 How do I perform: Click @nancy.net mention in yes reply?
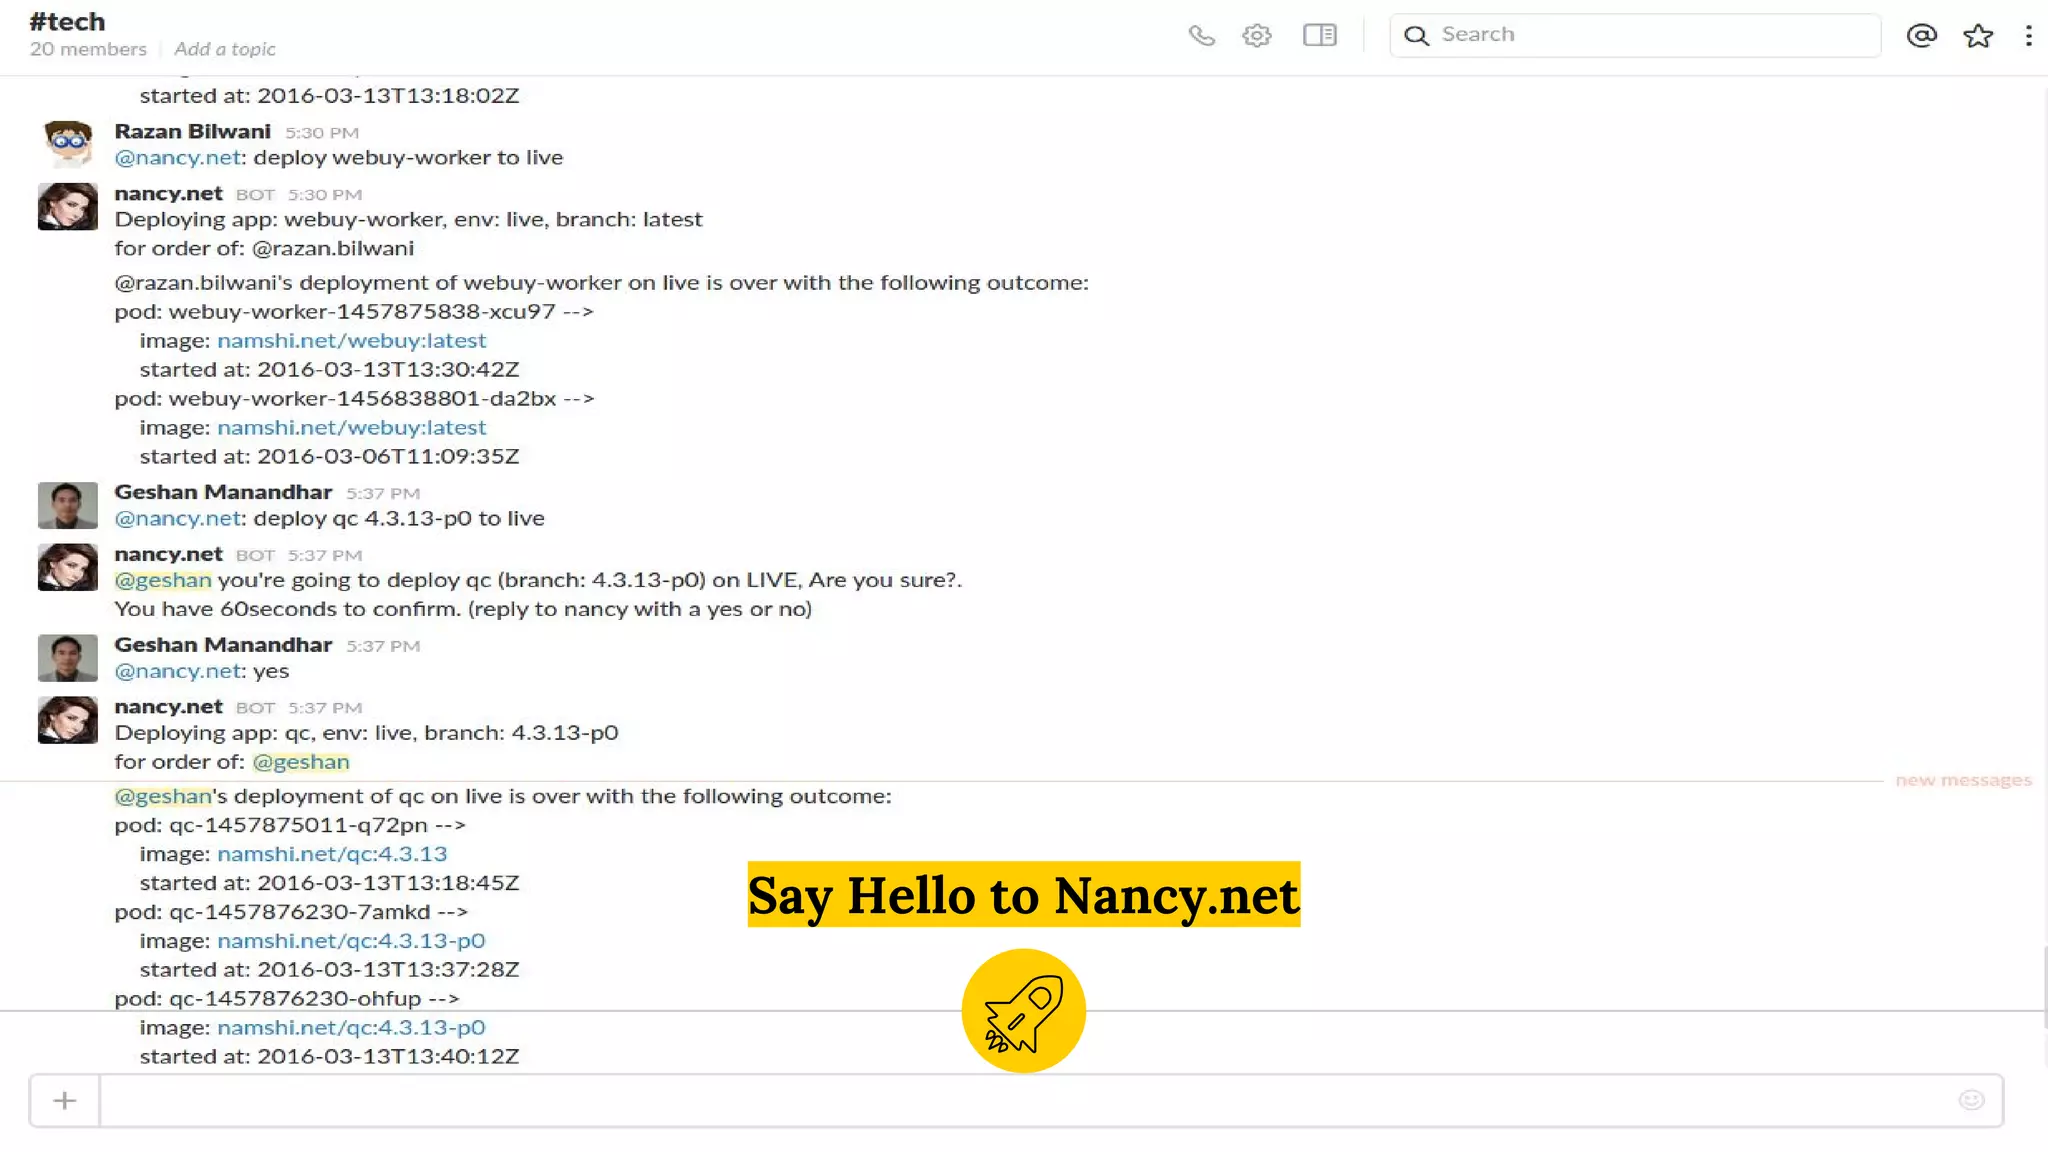coord(177,671)
